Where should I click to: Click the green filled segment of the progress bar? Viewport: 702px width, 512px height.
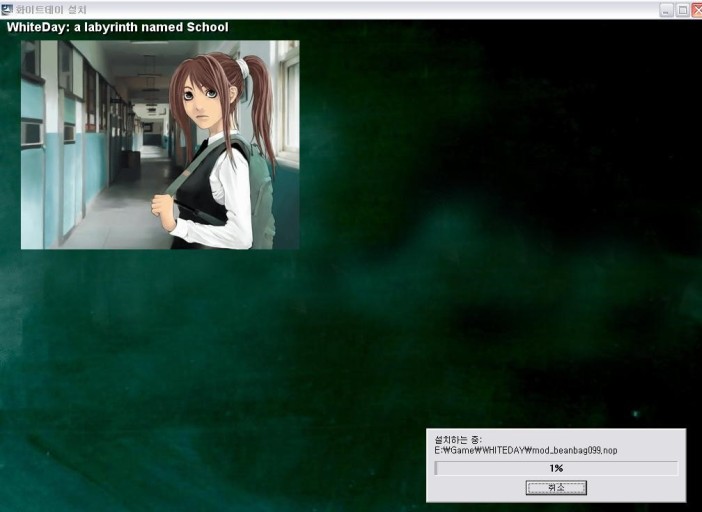[436, 468]
